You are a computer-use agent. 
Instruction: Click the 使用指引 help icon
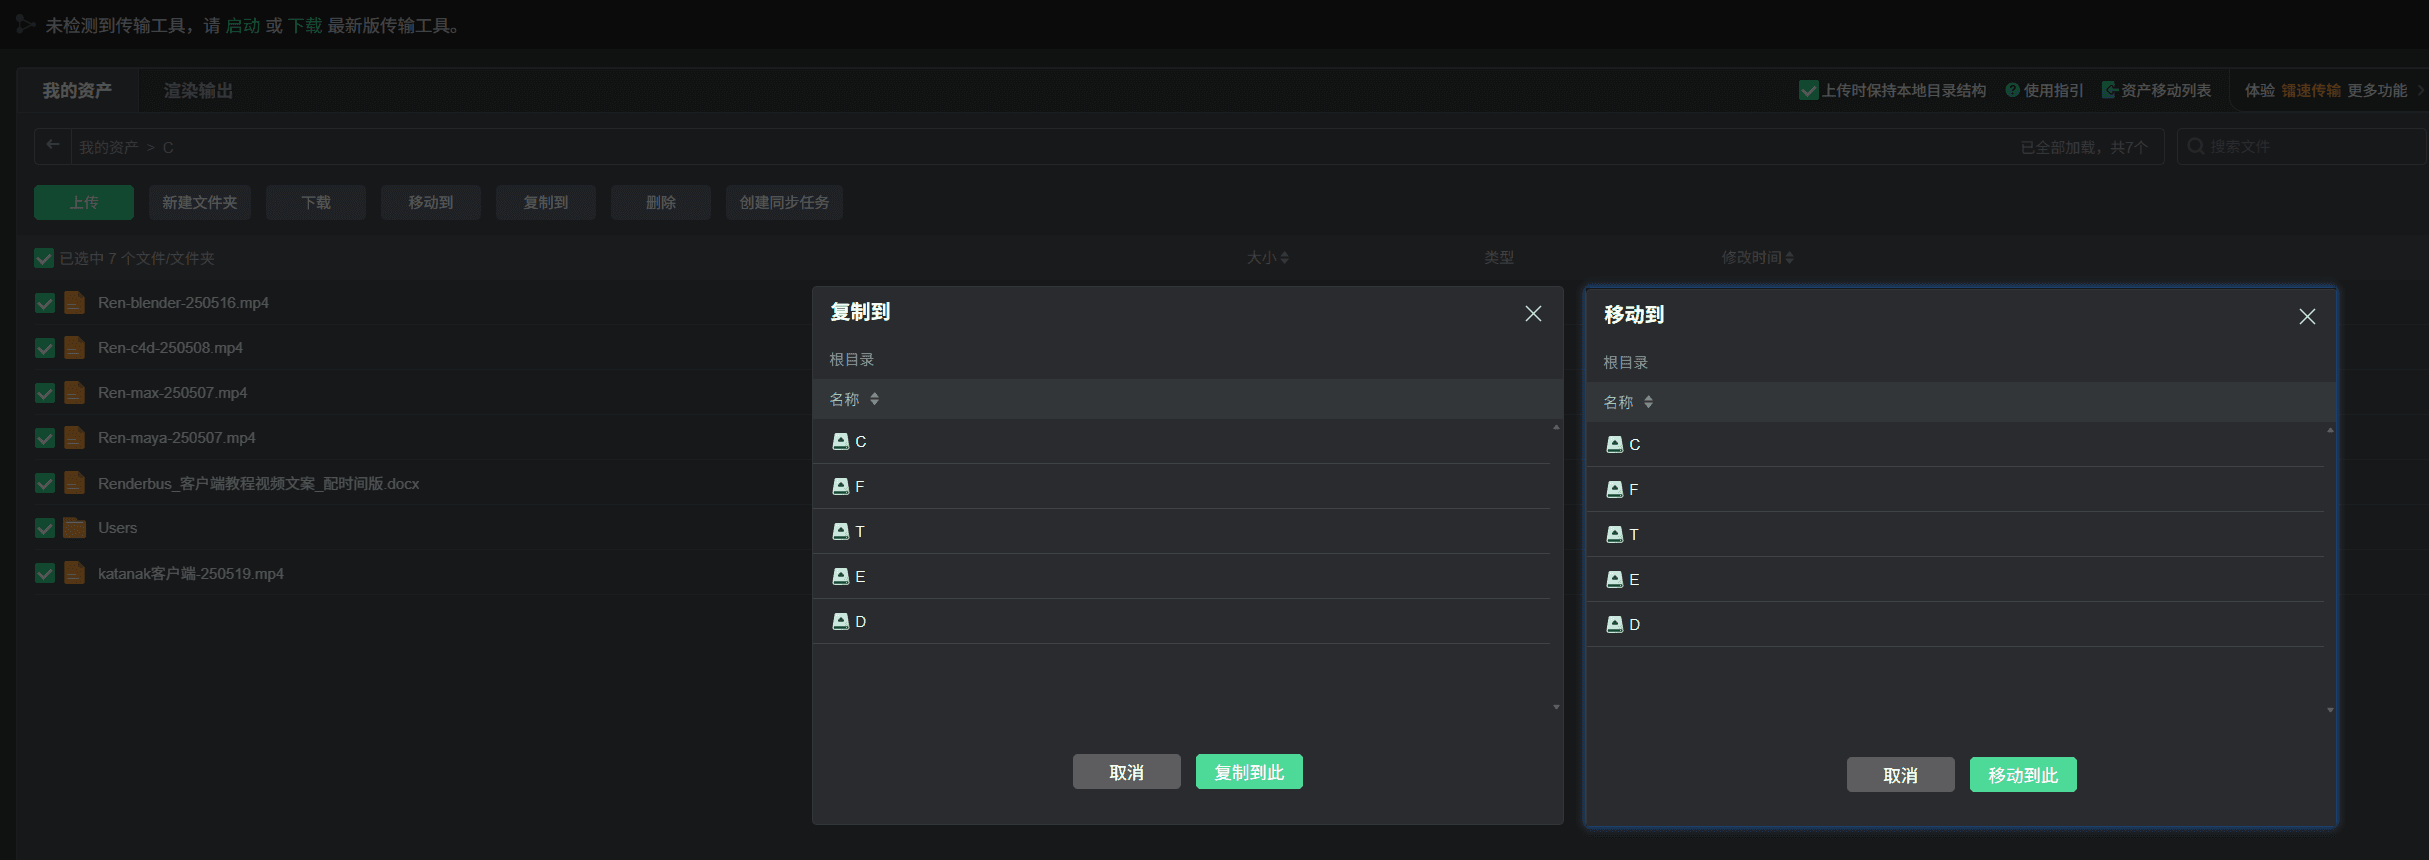2012,90
